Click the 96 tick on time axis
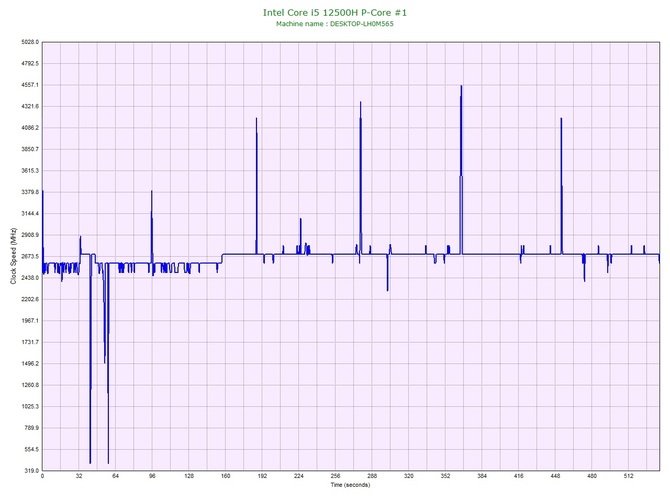This screenshot has width=670, height=502. [152, 476]
